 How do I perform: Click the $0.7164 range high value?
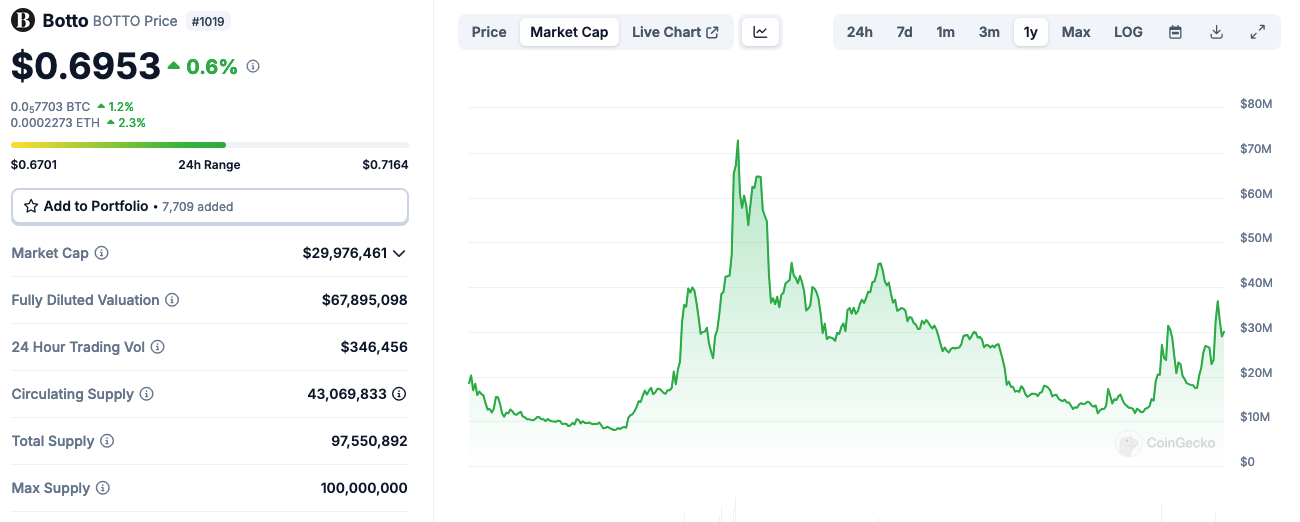[386, 165]
